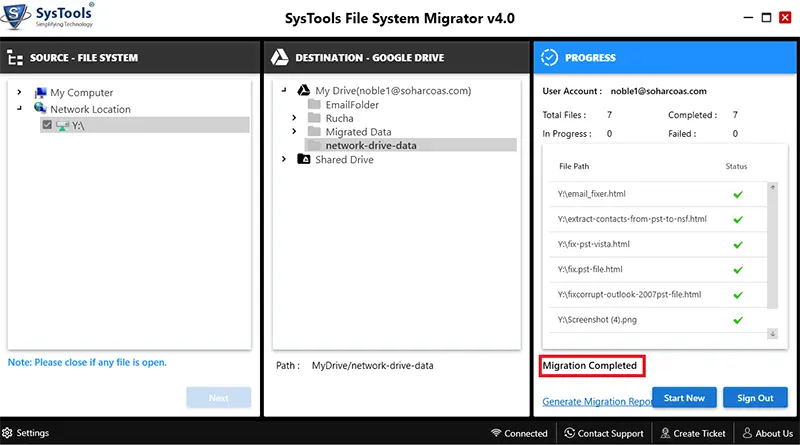800x445 pixels.
Task: Click green check for Screenshot (4).png
Action: click(738, 320)
